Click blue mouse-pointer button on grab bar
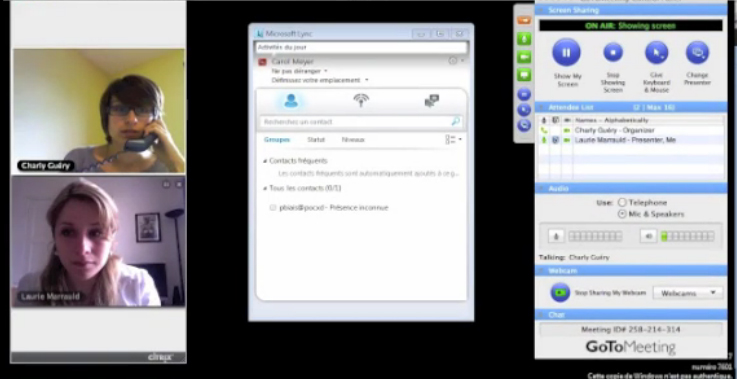Image resolution: width=737 pixels, height=379 pixels. pyautogui.click(x=524, y=110)
